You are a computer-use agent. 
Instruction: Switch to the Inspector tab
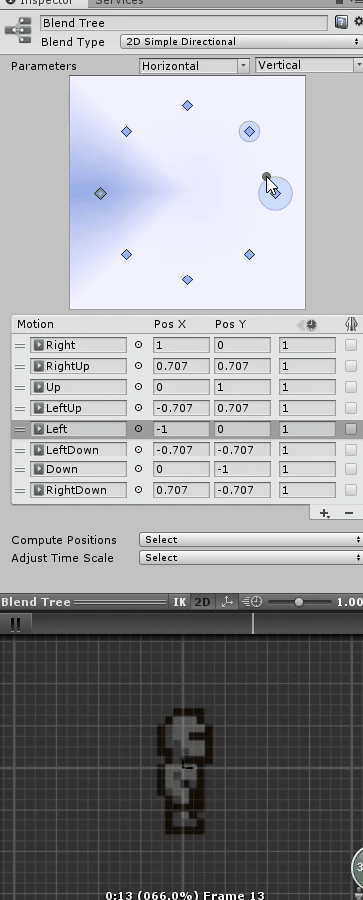pyautogui.click(x=43, y=2)
